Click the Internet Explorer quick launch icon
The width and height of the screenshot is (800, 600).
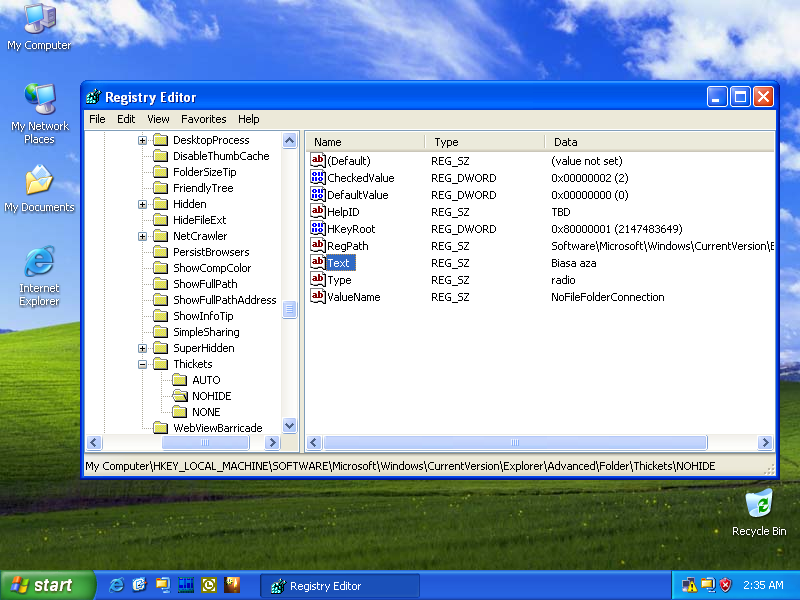click(116, 585)
